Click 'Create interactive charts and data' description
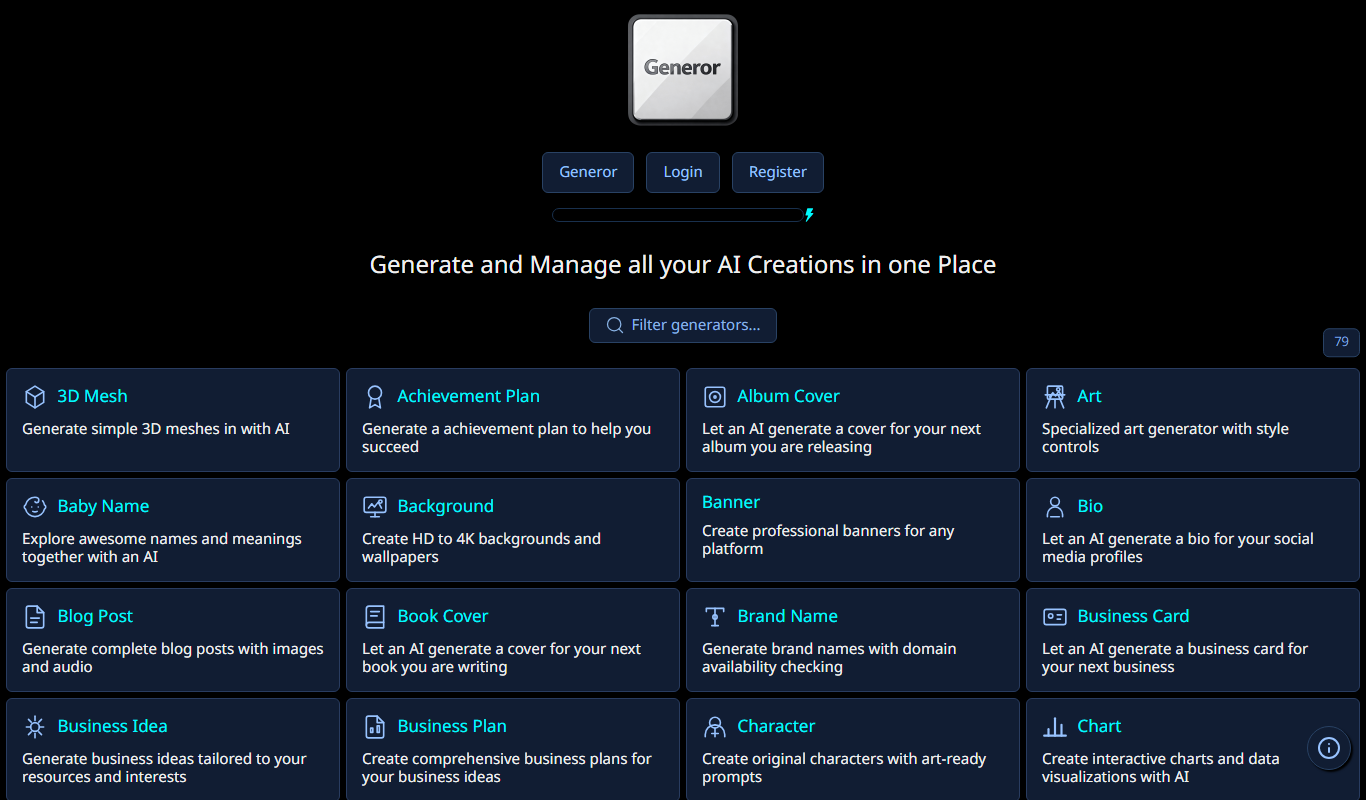The width and height of the screenshot is (1366, 800). coord(1160,768)
